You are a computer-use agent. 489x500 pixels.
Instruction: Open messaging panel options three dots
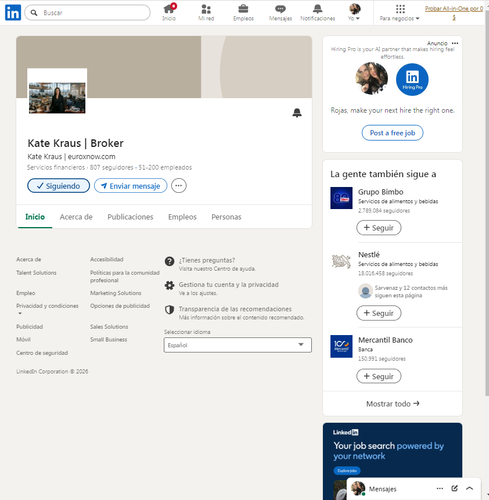click(440, 488)
